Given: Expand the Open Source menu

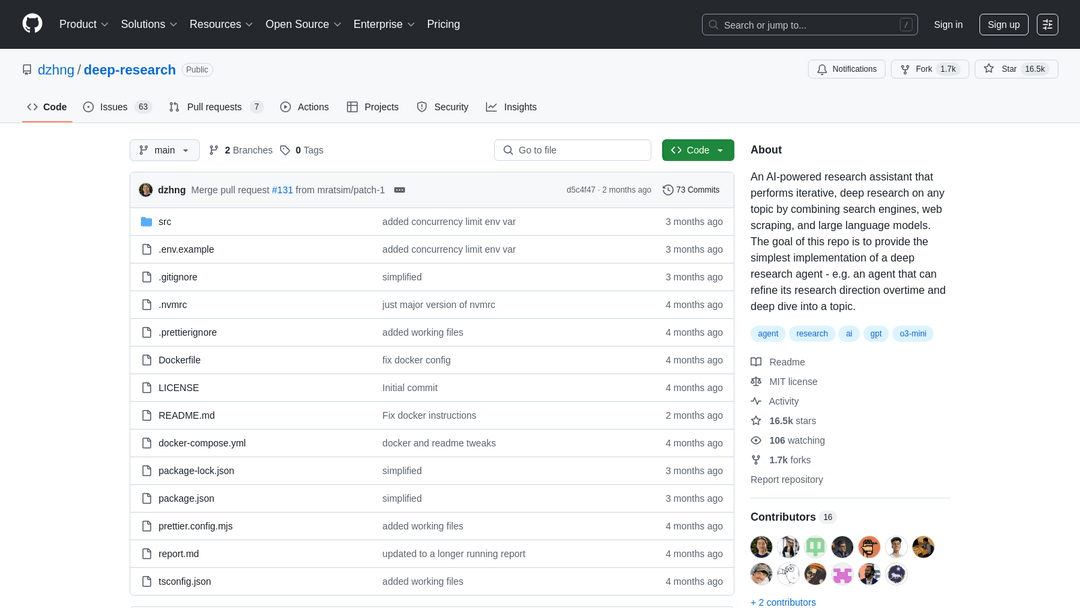Looking at the screenshot, I should (x=303, y=24).
